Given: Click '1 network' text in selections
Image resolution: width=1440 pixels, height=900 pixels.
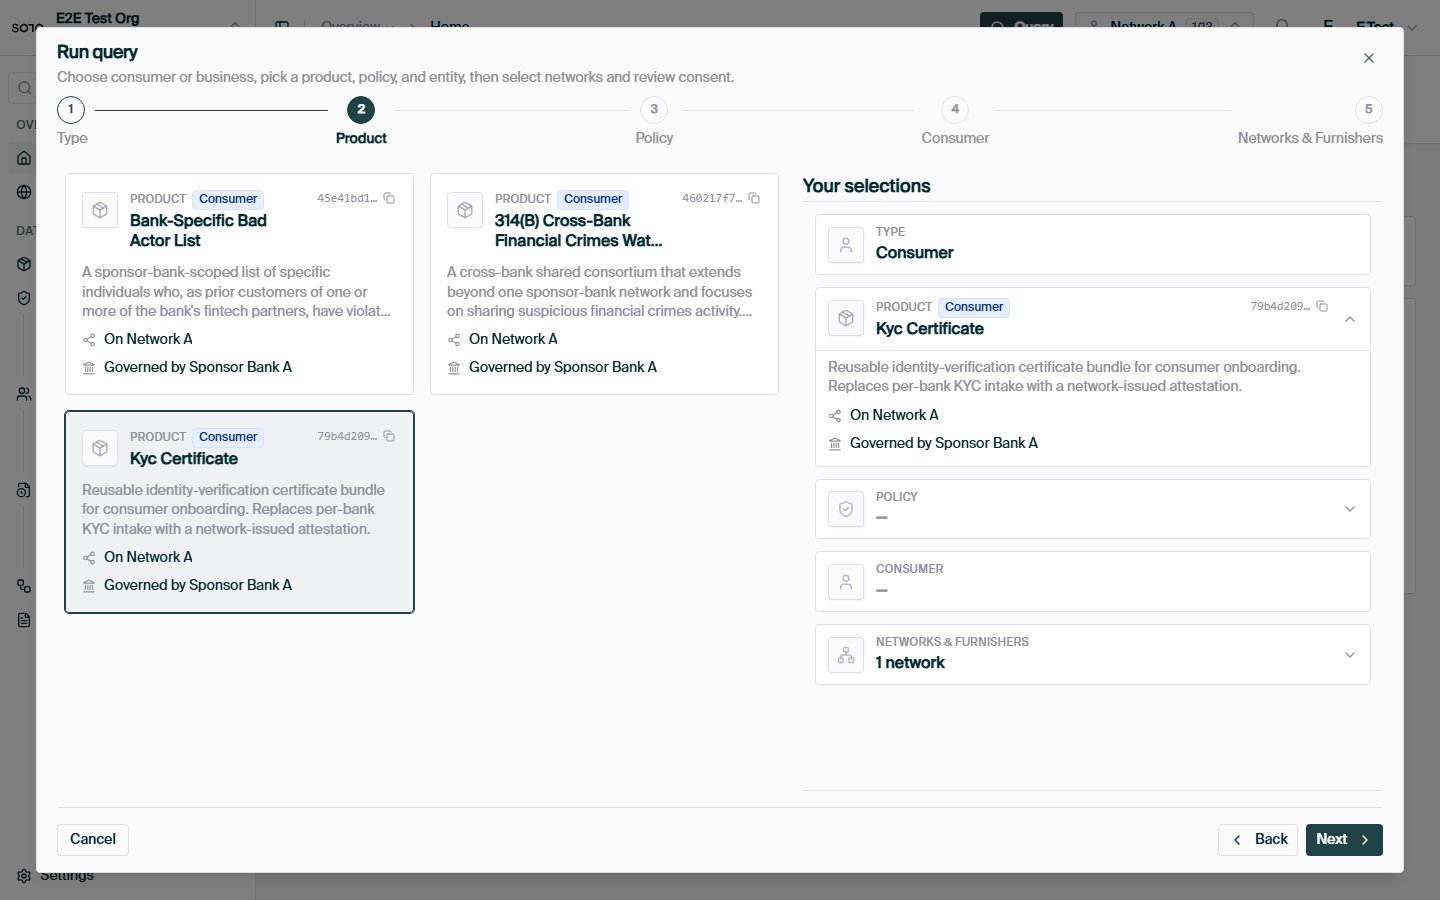Looking at the screenshot, I should (910, 663).
